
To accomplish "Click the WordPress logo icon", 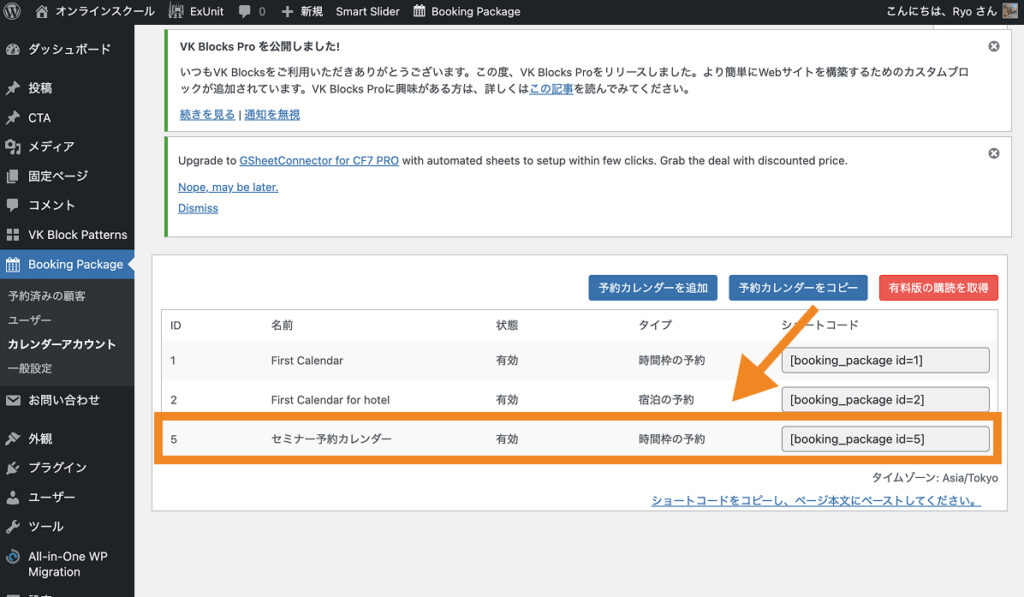I will 13,11.
